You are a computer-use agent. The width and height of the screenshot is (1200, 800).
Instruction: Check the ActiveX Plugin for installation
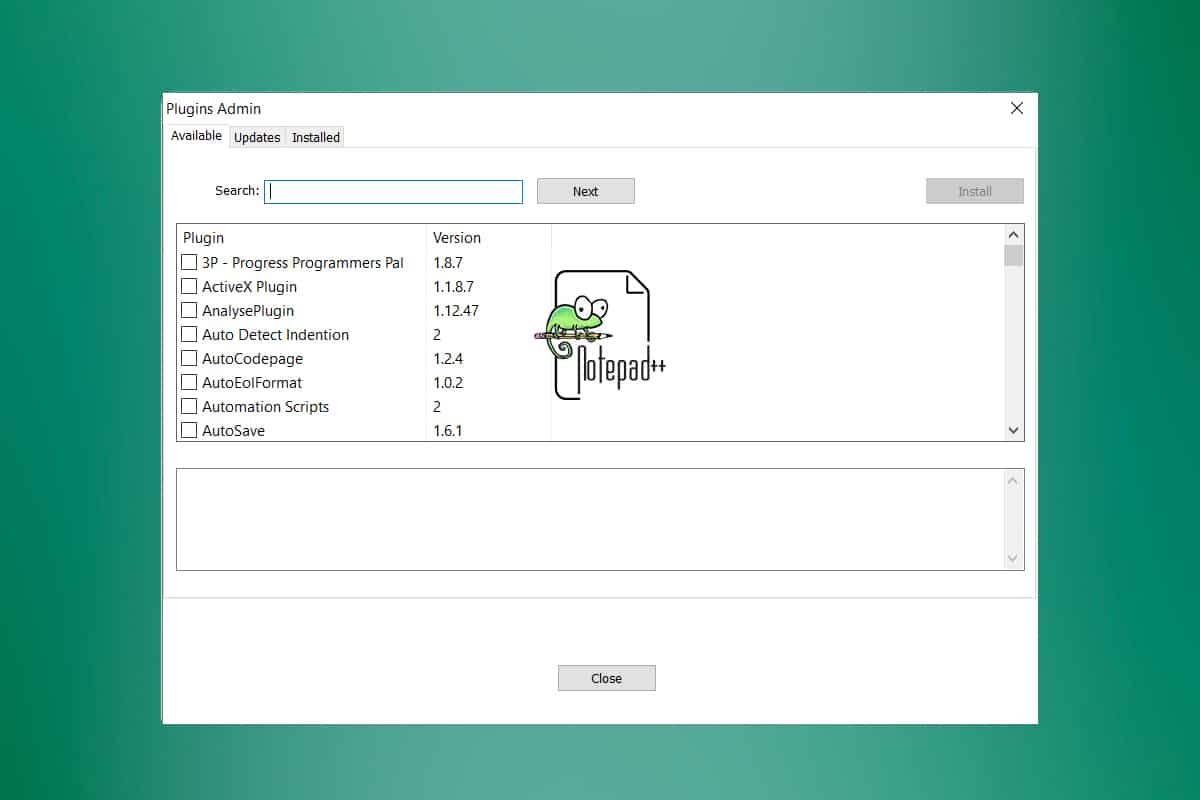click(x=189, y=286)
